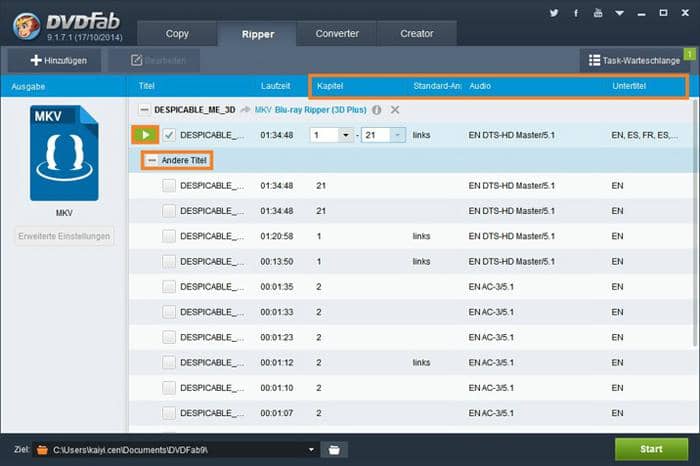Click the title list vertical scrollbar
The width and height of the screenshot is (700, 466).
[694, 223]
